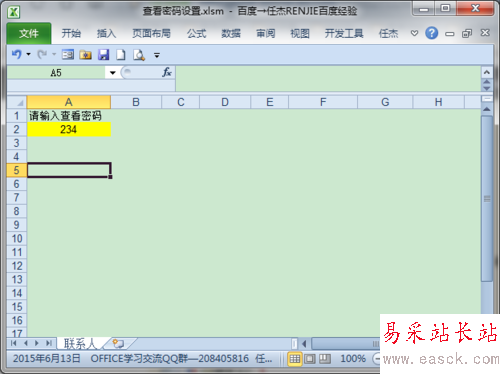
Task: Click cell A1 with 请输入查看密码
Action: tap(69, 116)
